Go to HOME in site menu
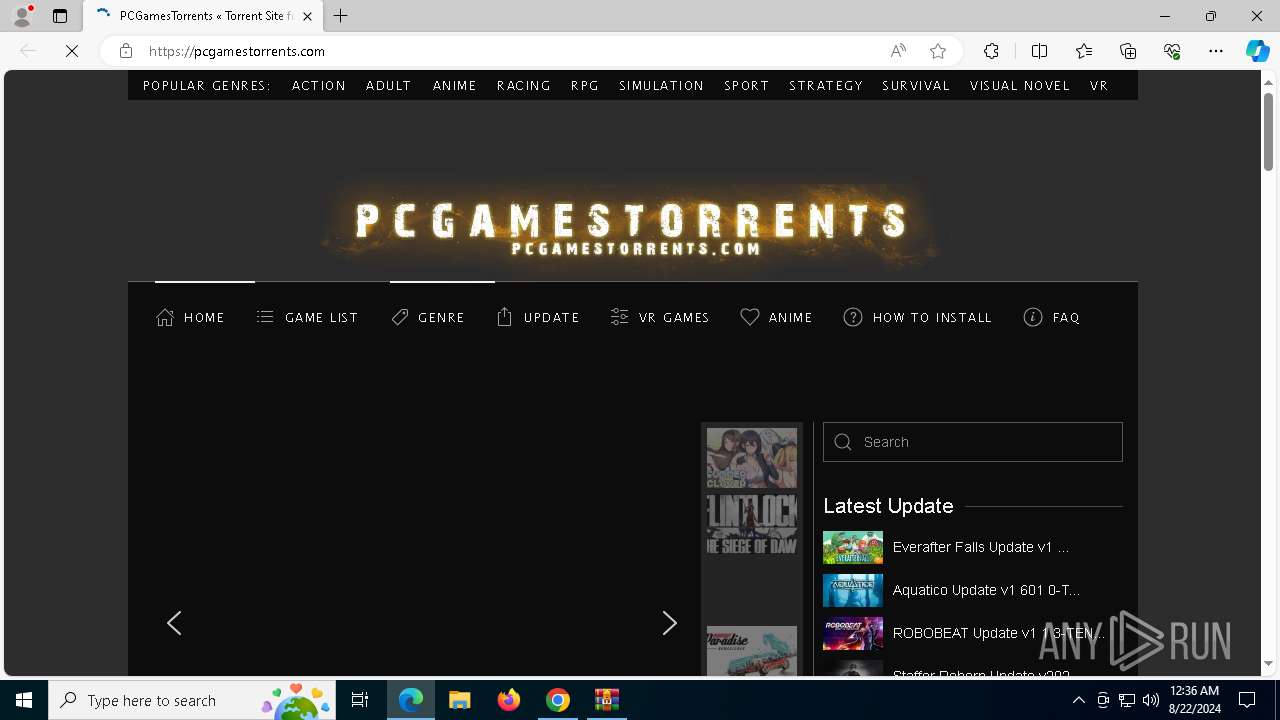1280x720 pixels. click(x=190, y=317)
